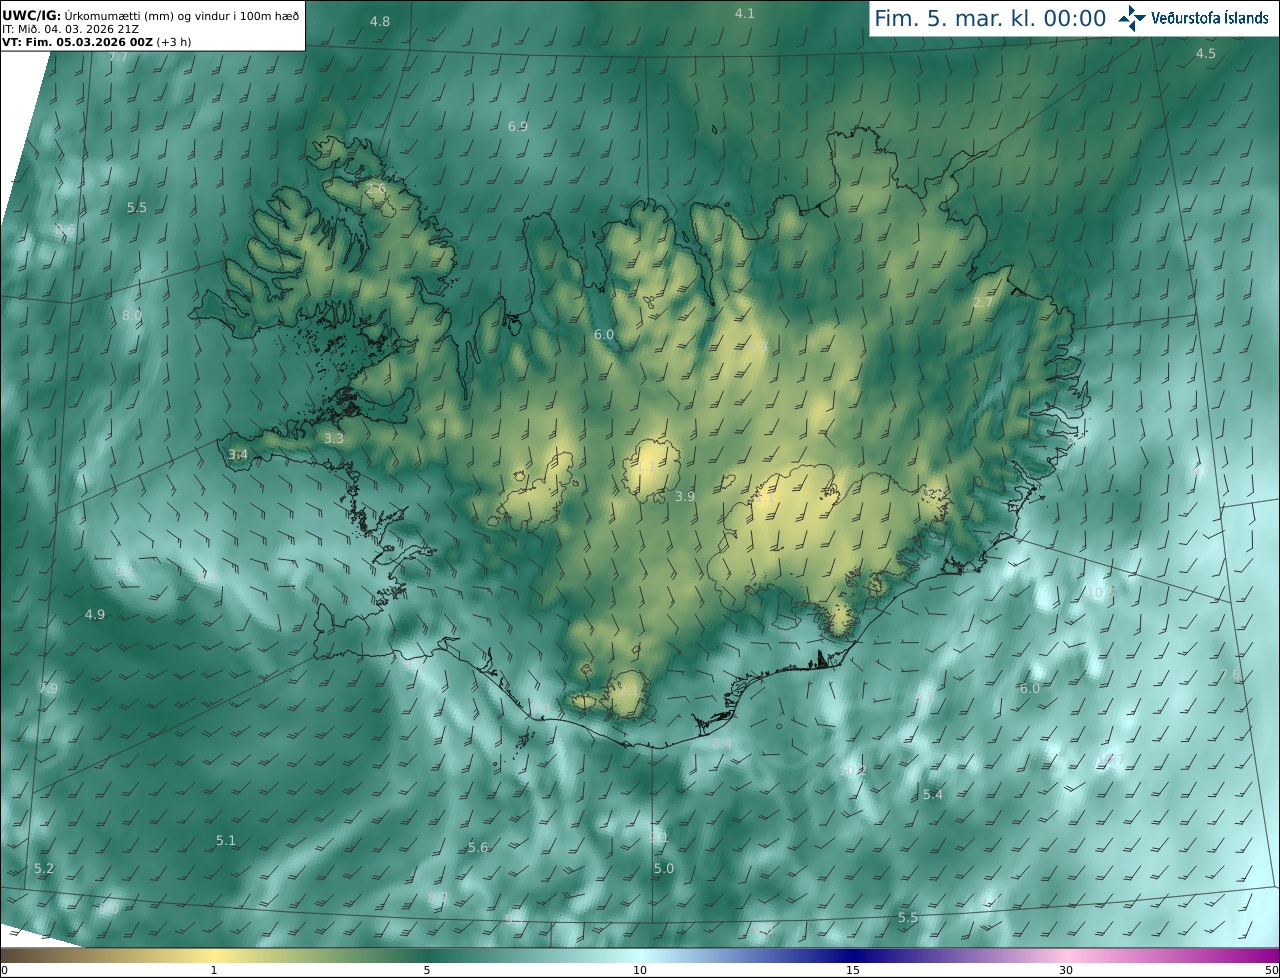Click the 3.4 value label on the map
1280x978 pixels.
[x=238, y=455]
